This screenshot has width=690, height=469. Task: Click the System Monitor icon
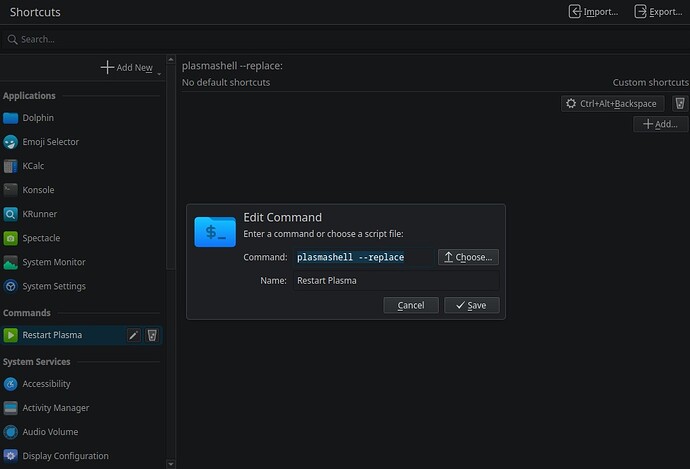coord(11,262)
